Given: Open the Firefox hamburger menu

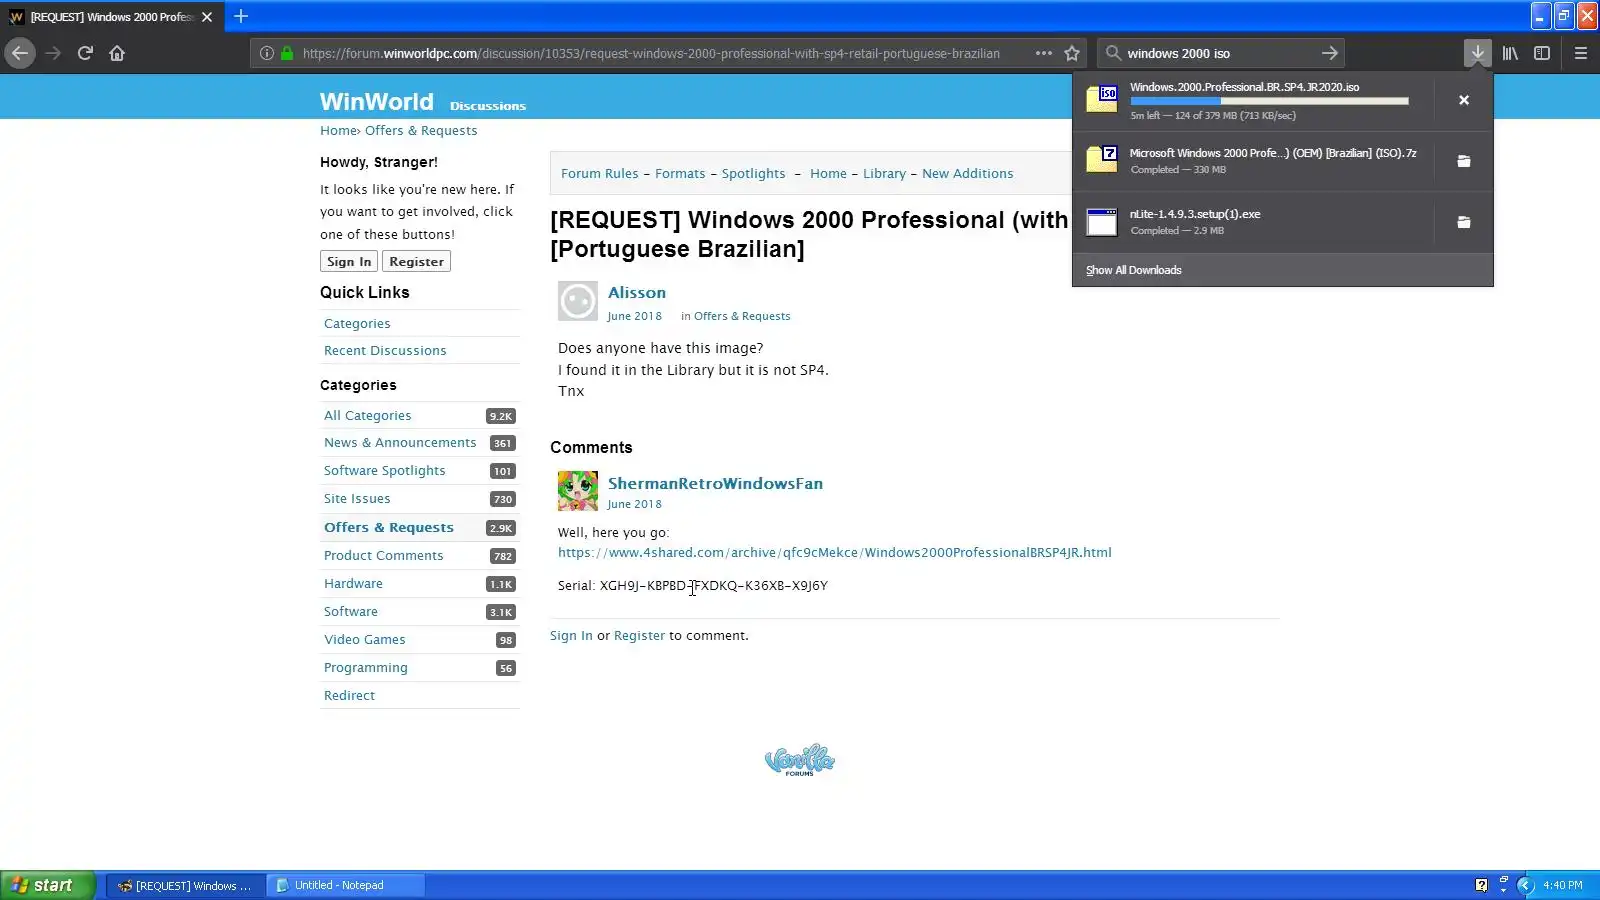Looking at the screenshot, I should 1580,53.
